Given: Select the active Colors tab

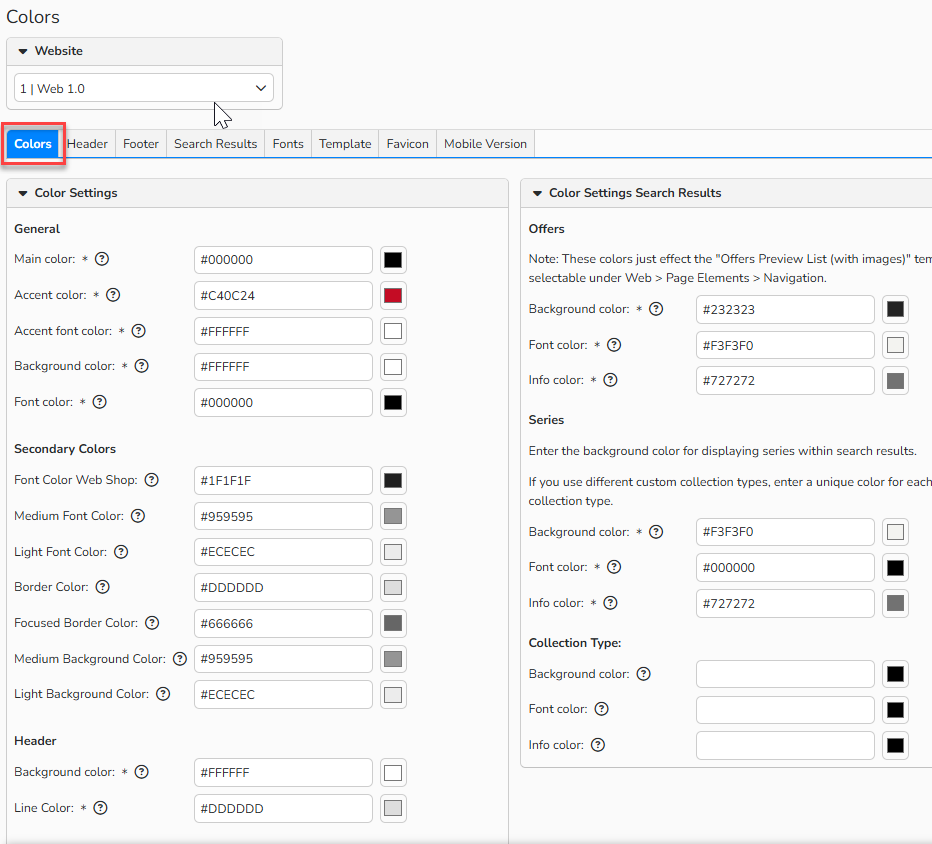Looking at the screenshot, I should click(33, 144).
